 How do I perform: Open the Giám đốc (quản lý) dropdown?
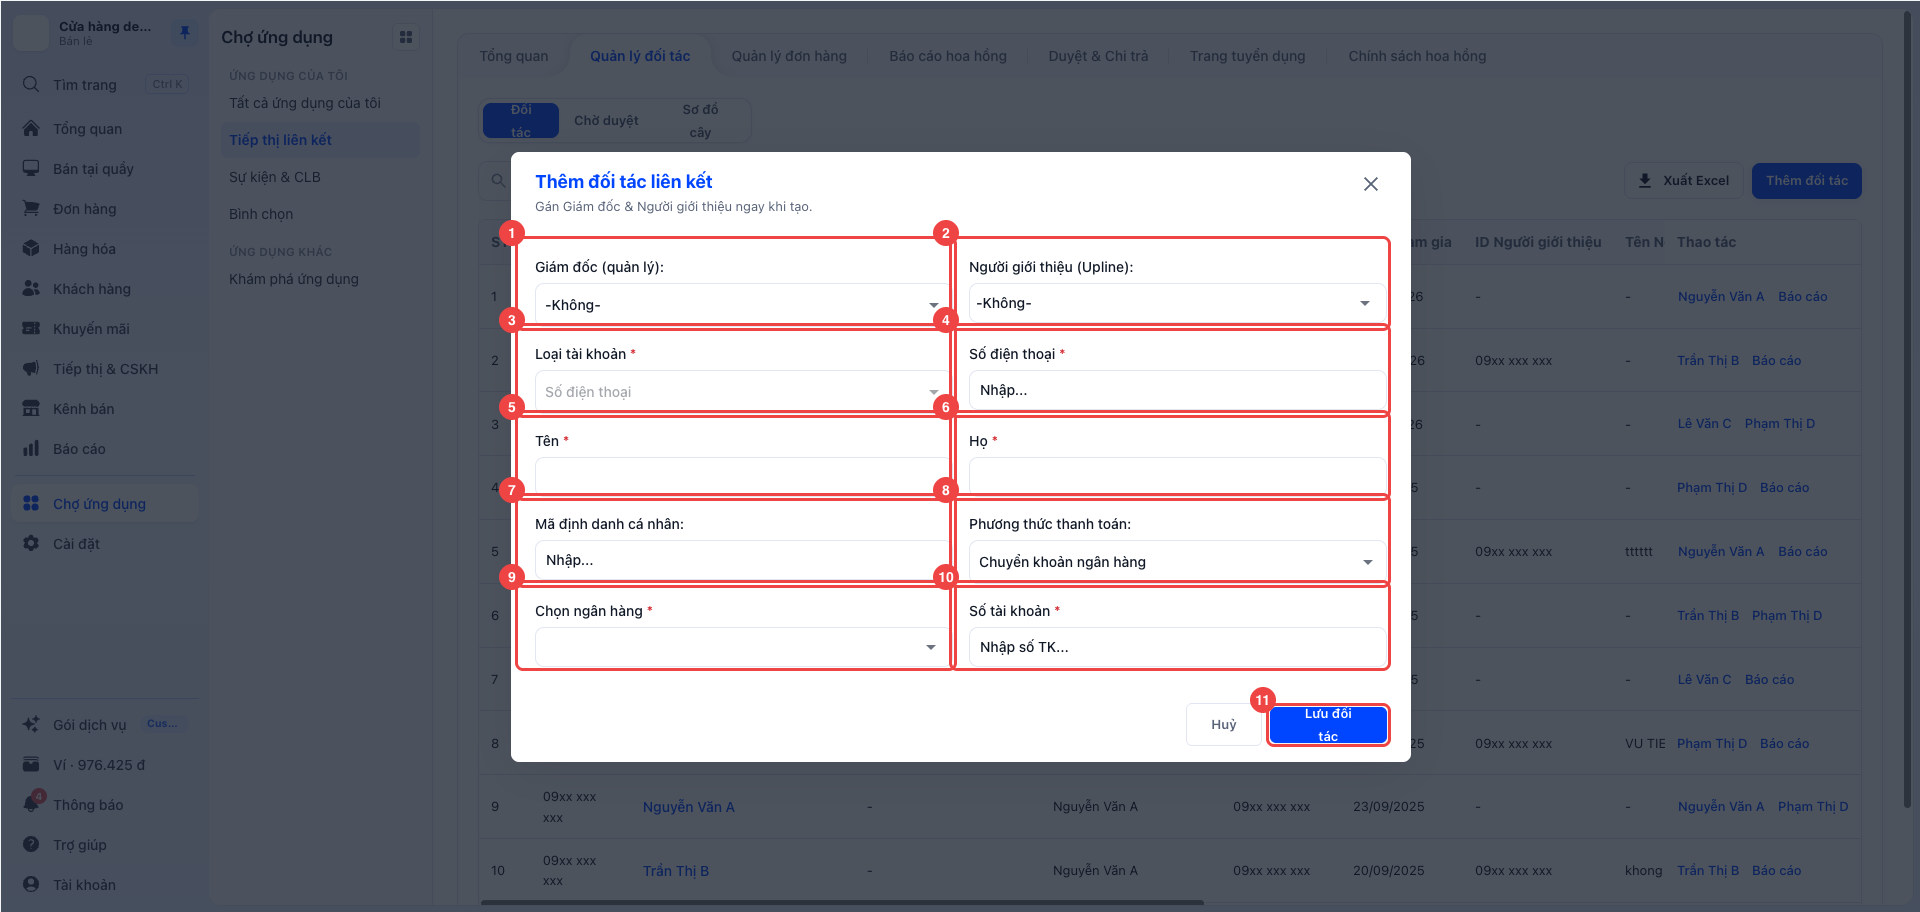tap(741, 304)
